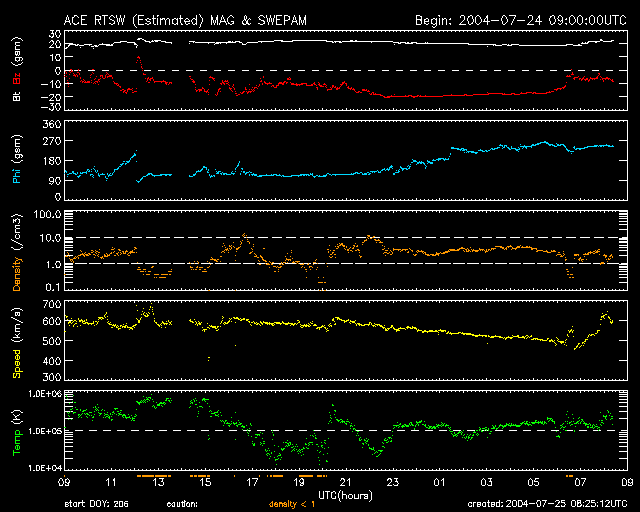Select the '-30' tick on the Bt Bz axis
Image resolution: width=640 pixels, height=512 pixels.
pos(51,107)
